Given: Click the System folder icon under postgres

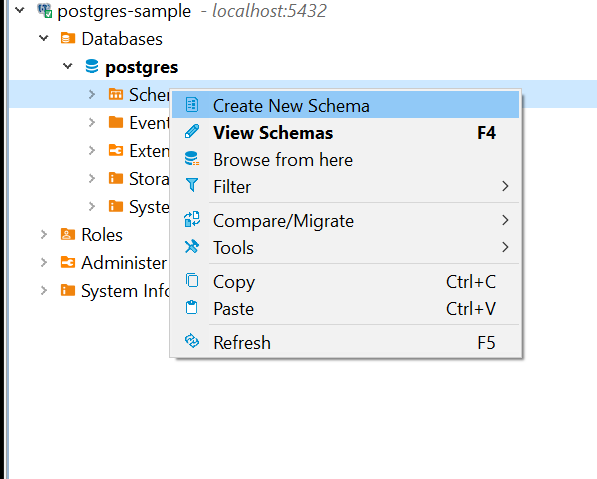Looking at the screenshot, I should coord(116,206).
